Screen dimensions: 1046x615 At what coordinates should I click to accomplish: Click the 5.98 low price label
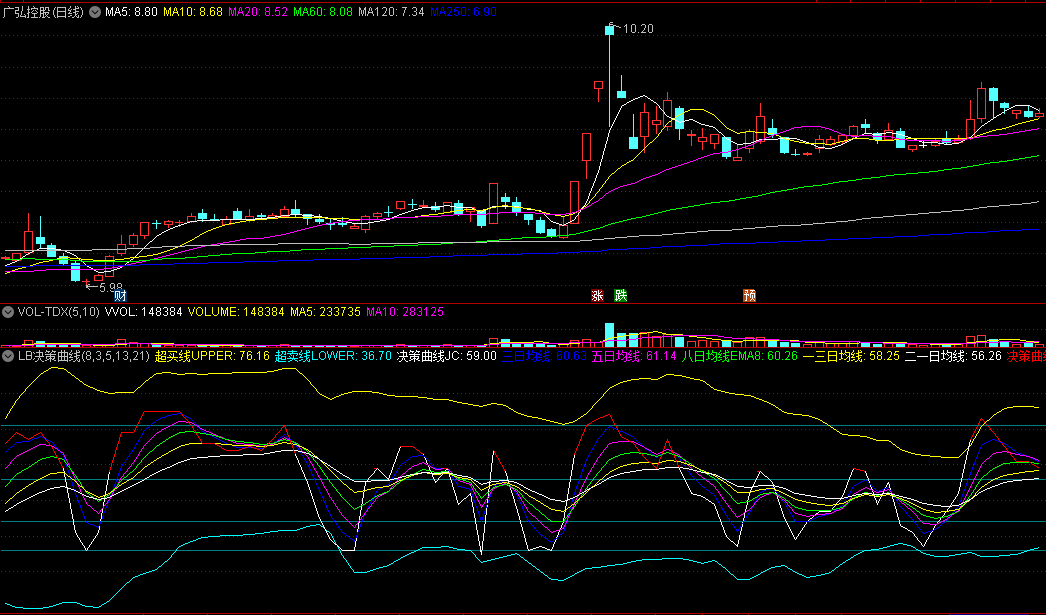click(111, 287)
